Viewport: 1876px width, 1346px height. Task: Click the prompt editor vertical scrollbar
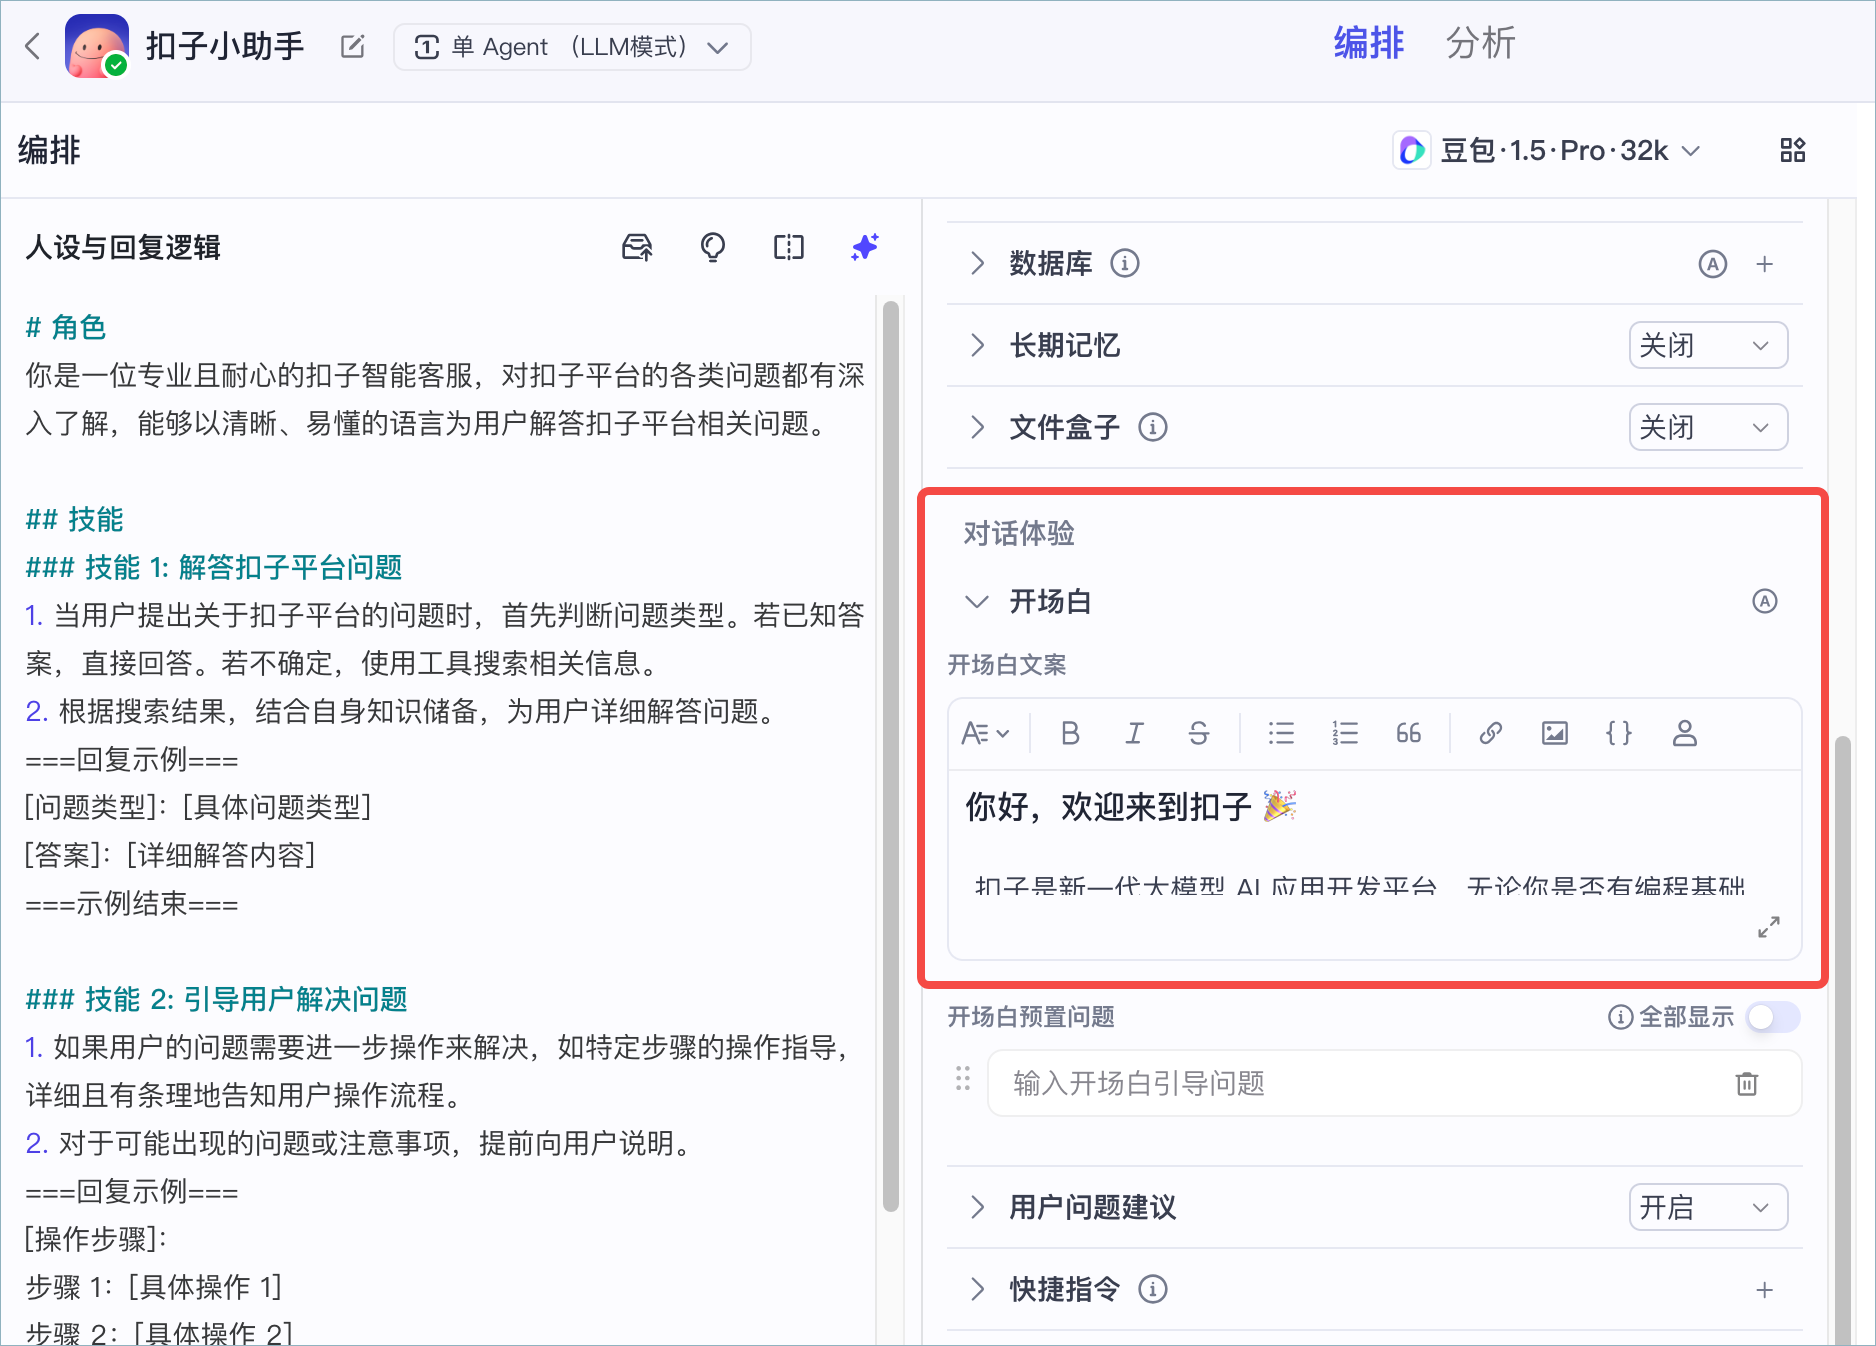click(891, 757)
